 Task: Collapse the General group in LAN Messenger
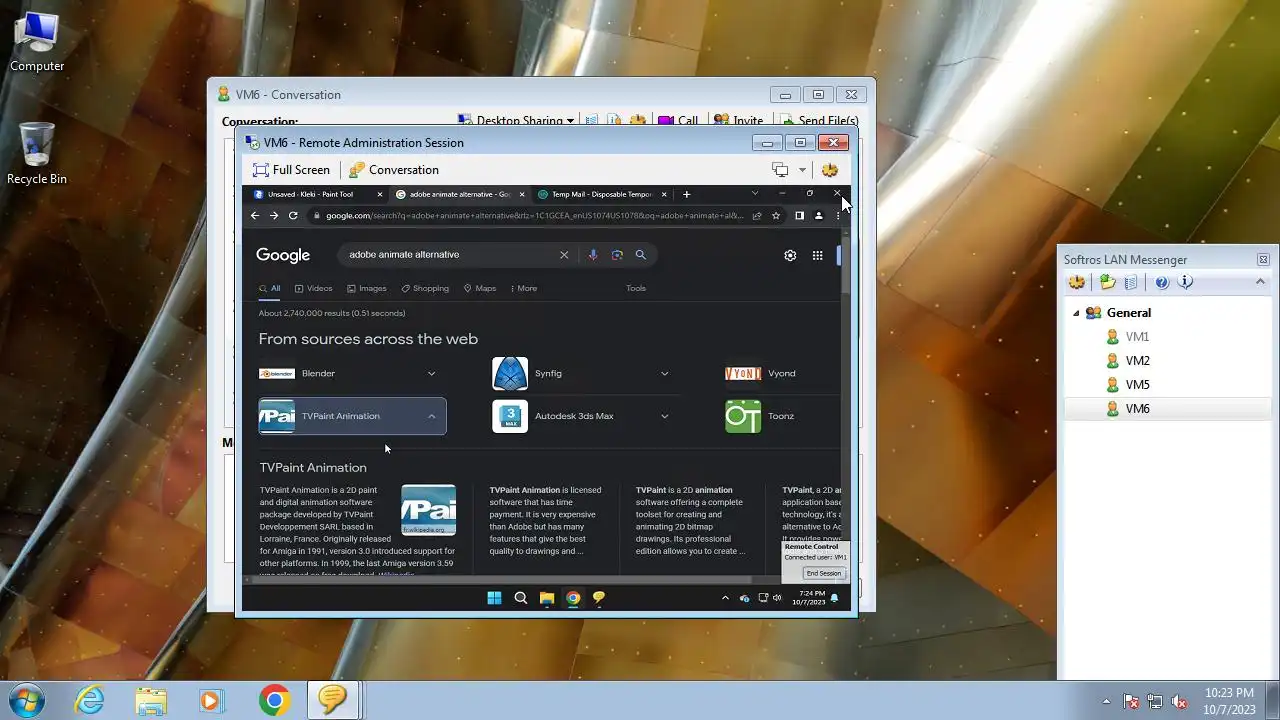click(x=1076, y=313)
